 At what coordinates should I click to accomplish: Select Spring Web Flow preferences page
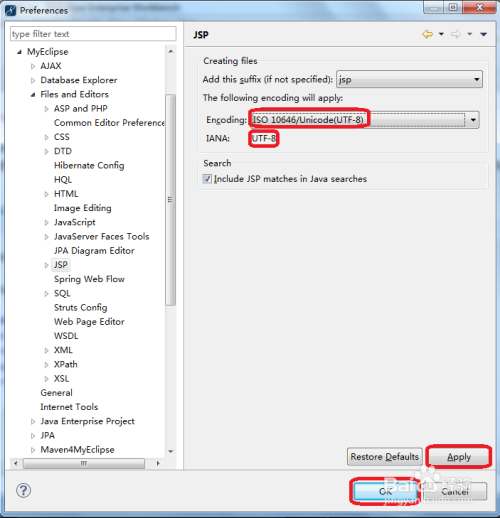pyautogui.click(x=89, y=279)
